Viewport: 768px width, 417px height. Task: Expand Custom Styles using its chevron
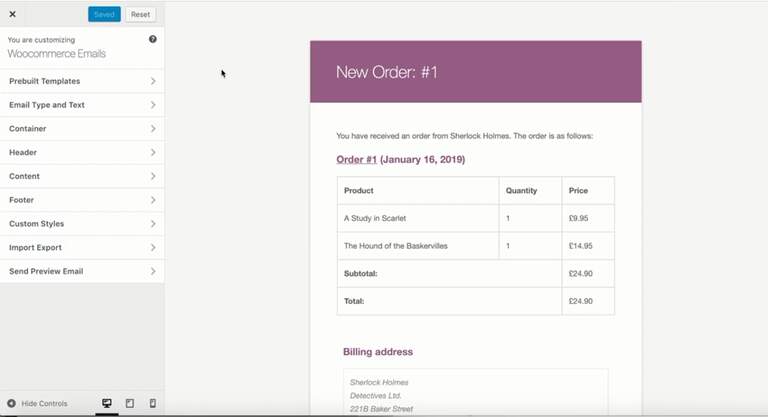click(x=153, y=223)
